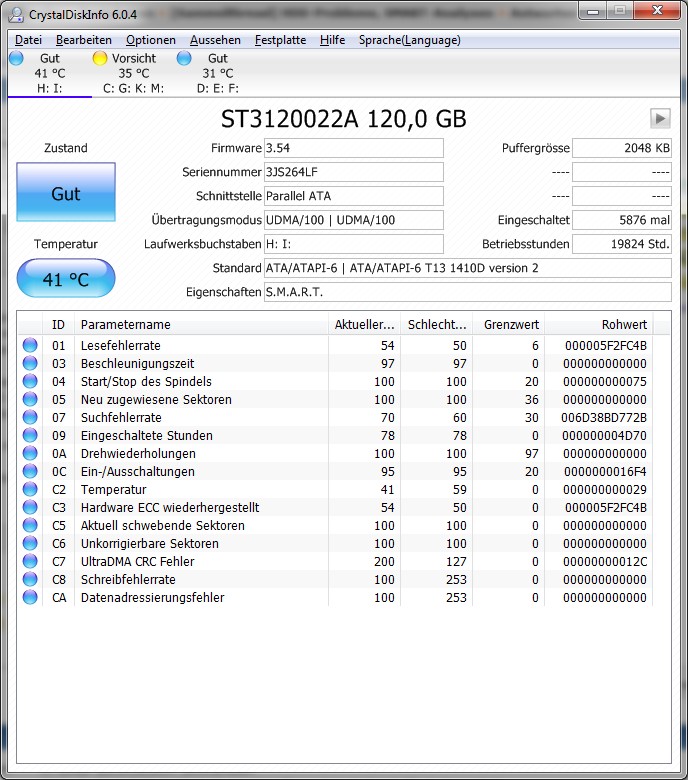Select the Neu zugewiesene Sektoren text
The image size is (688, 780).
[156, 399]
